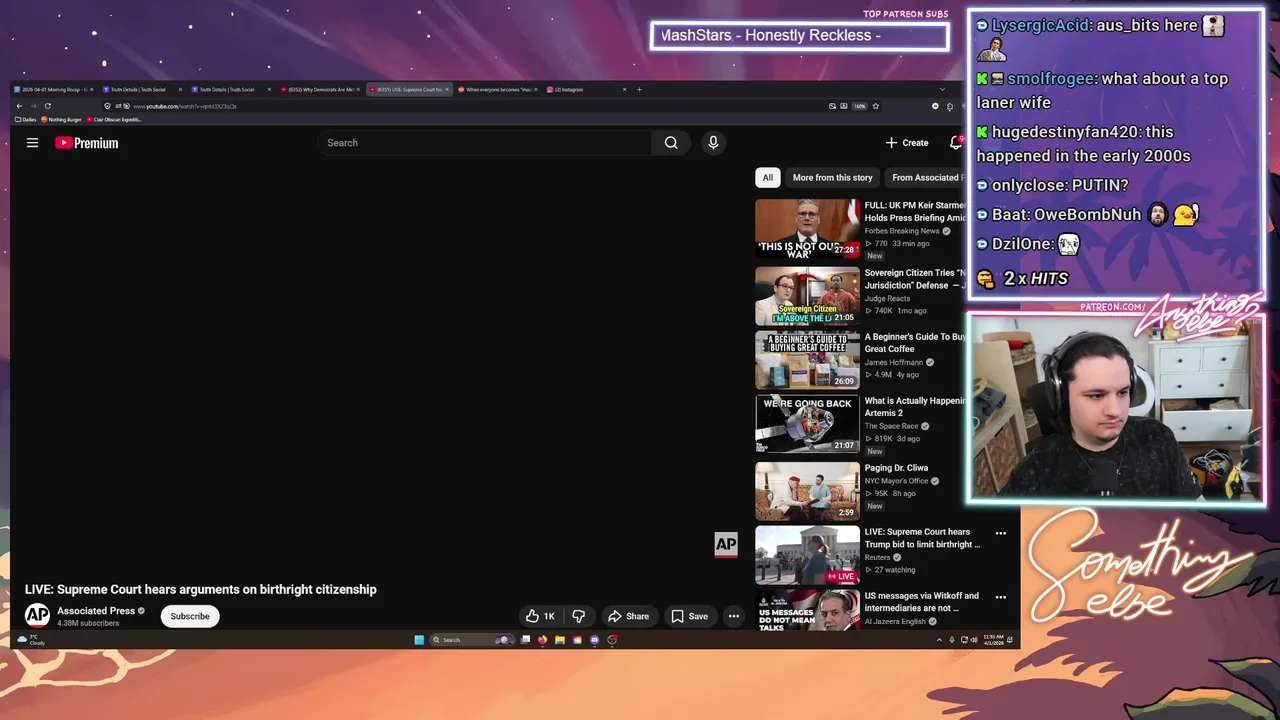Dislike the video with thumbs down
This screenshot has height=720, width=1280.
578,616
